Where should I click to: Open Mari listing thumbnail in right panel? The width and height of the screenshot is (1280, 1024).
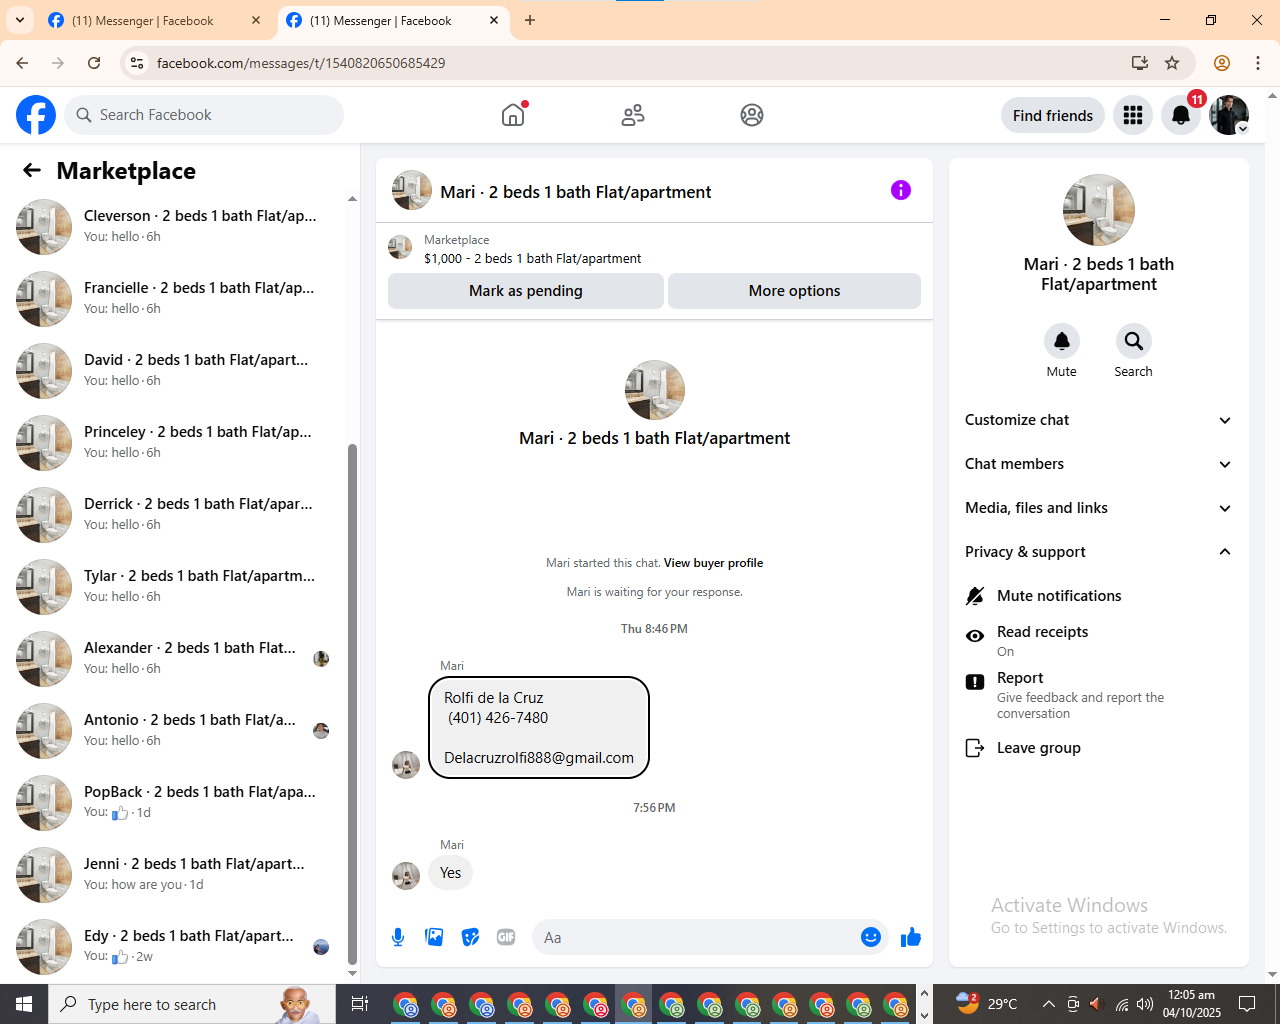[x=1099, y=210]
